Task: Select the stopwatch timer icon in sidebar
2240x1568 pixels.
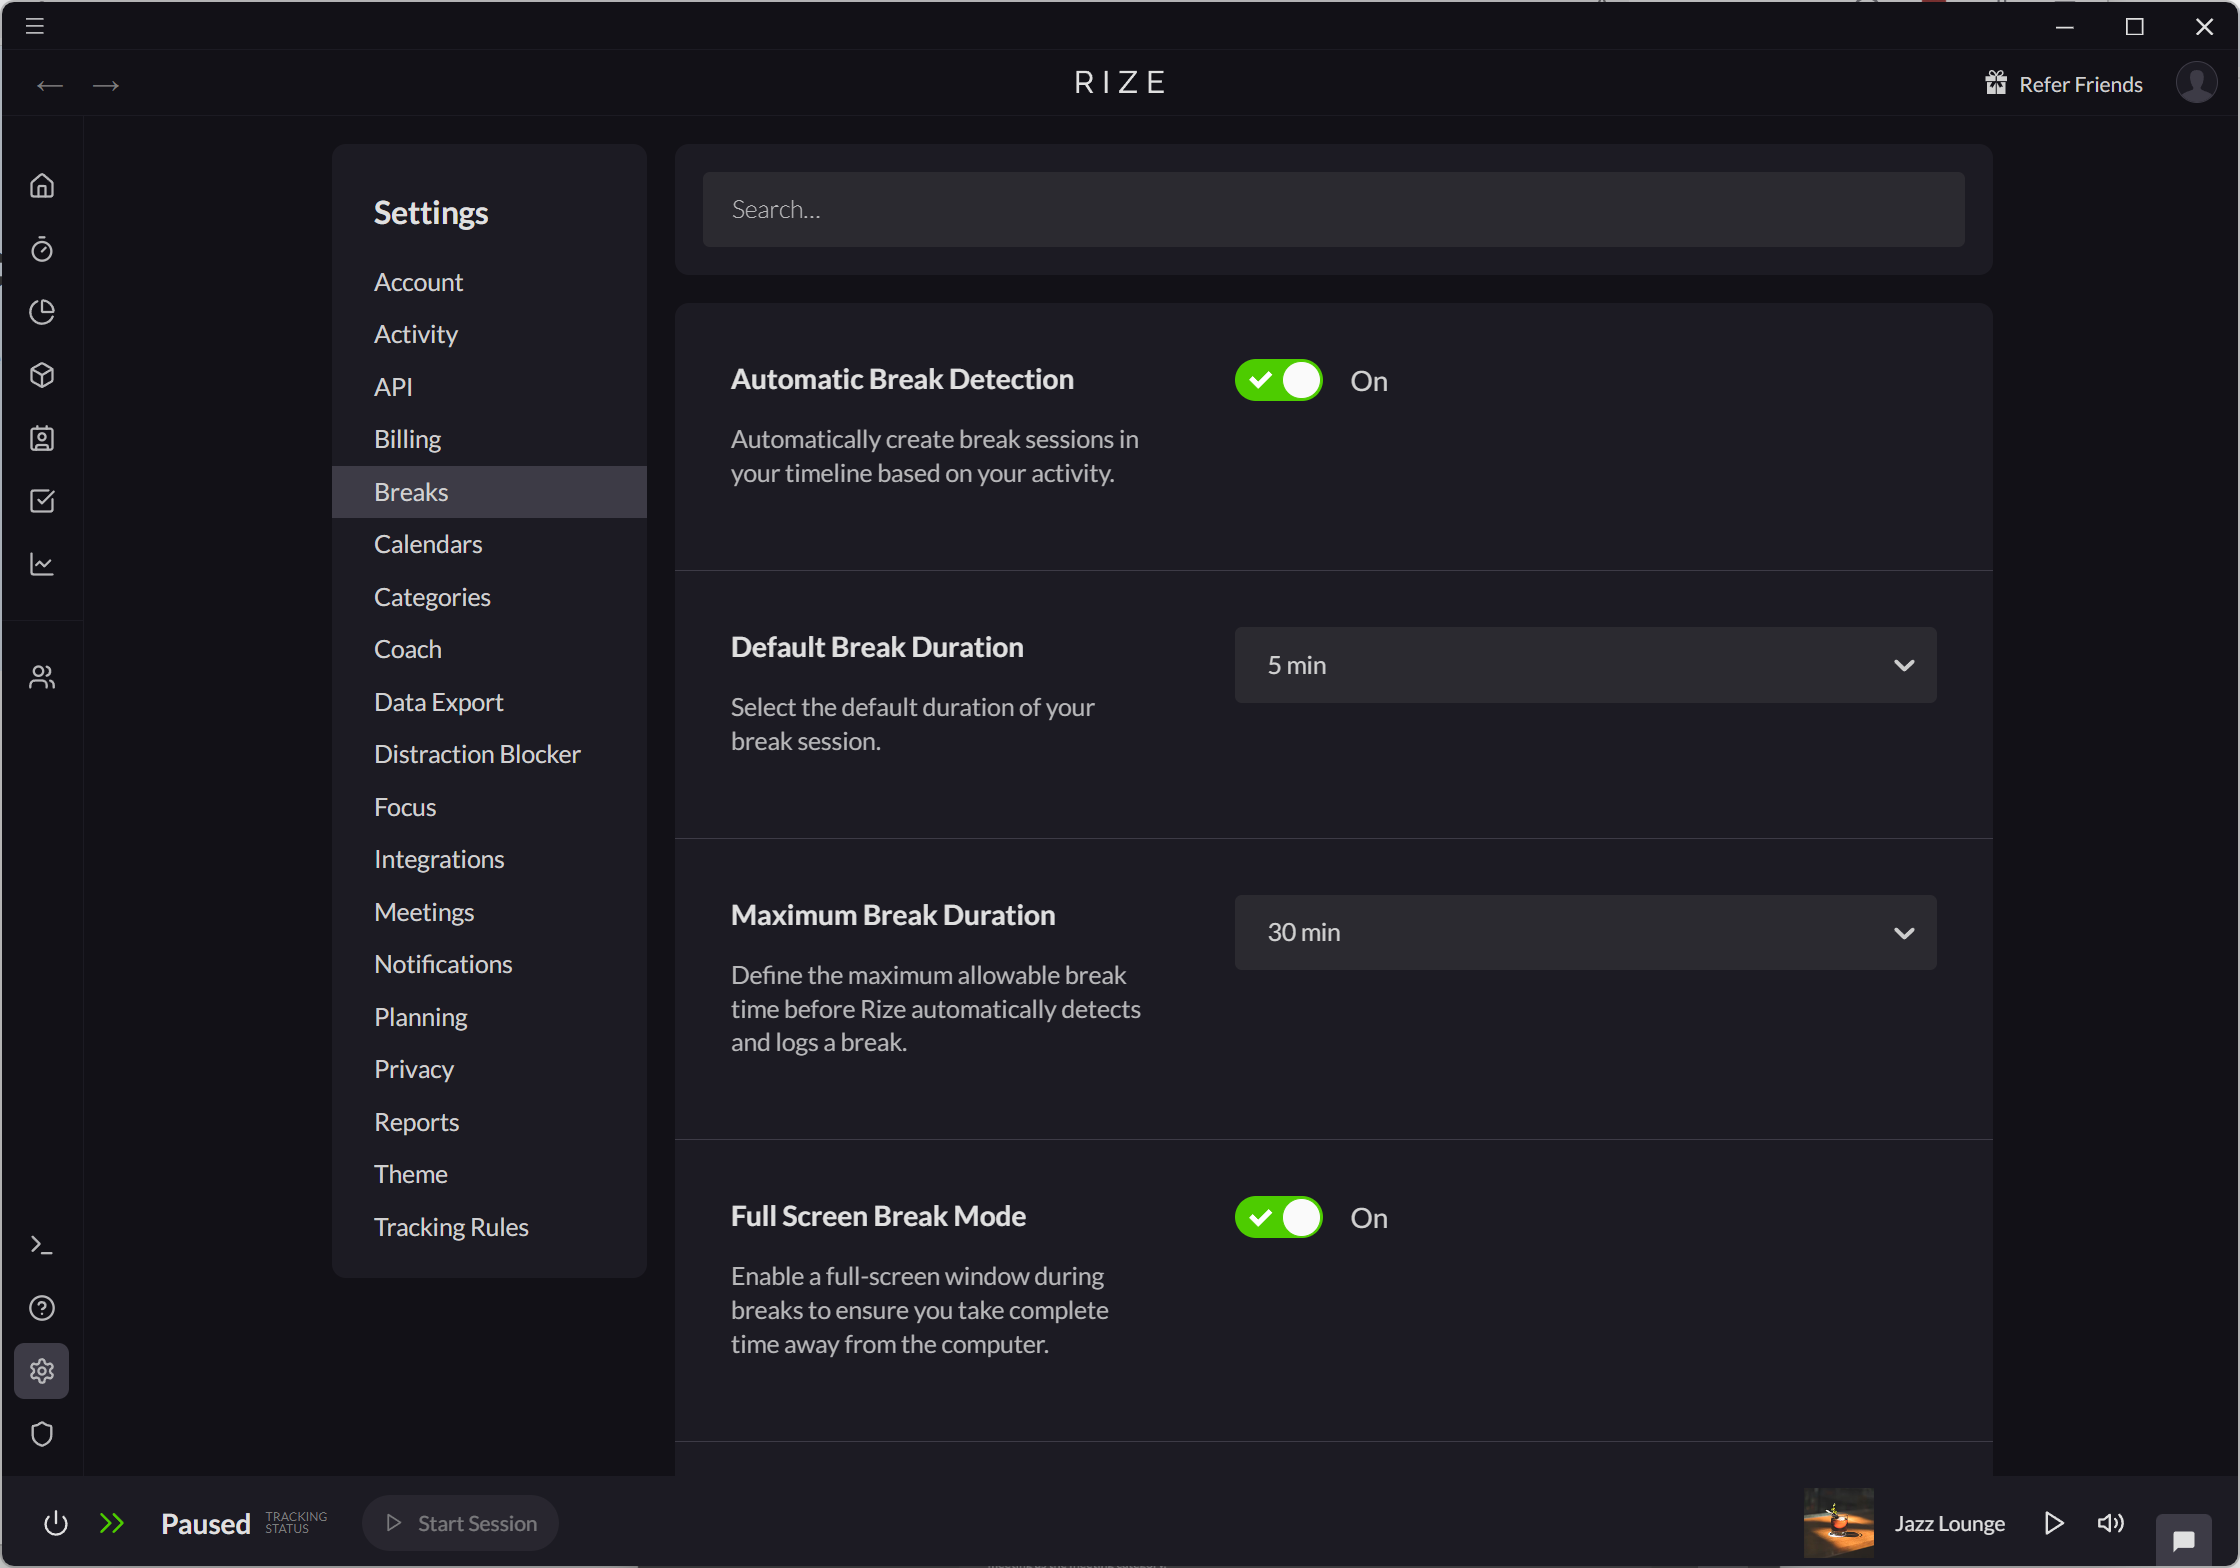Action: pyautogui.click(x=42, y=249)
